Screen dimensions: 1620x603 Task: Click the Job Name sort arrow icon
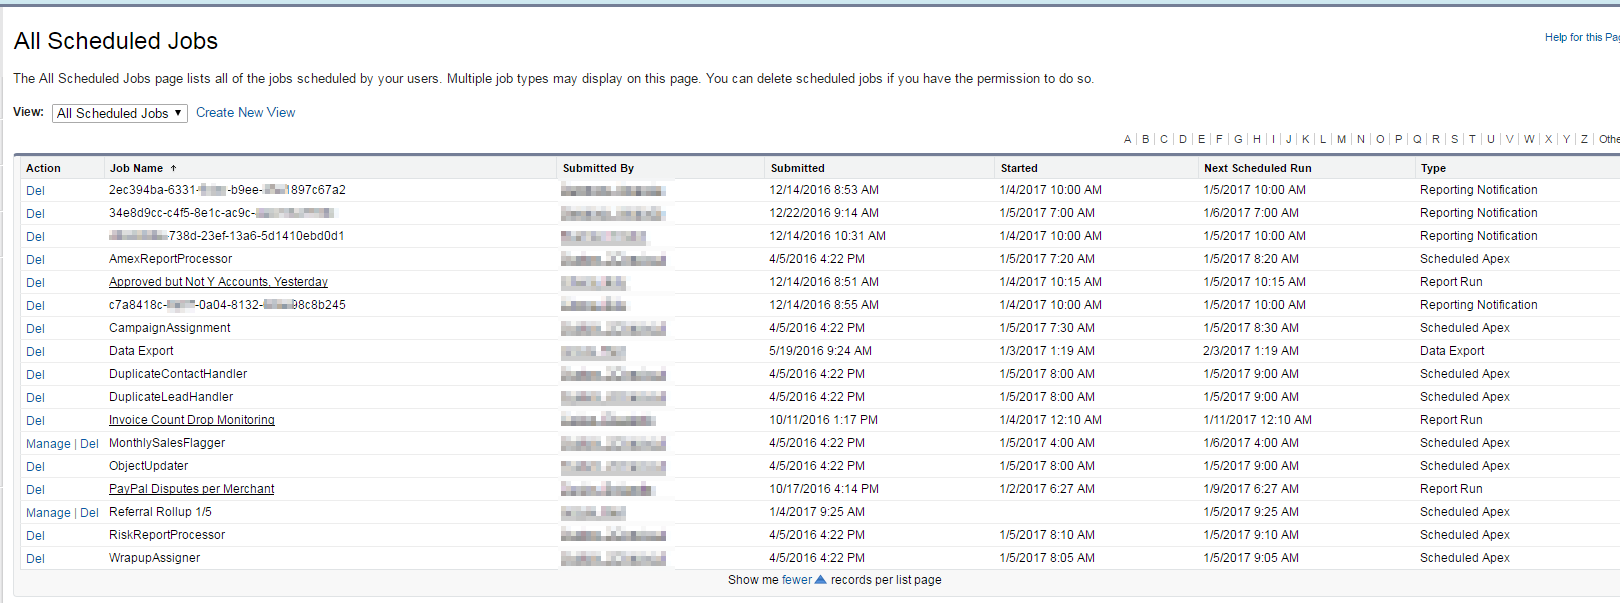[x=173, y=168]
